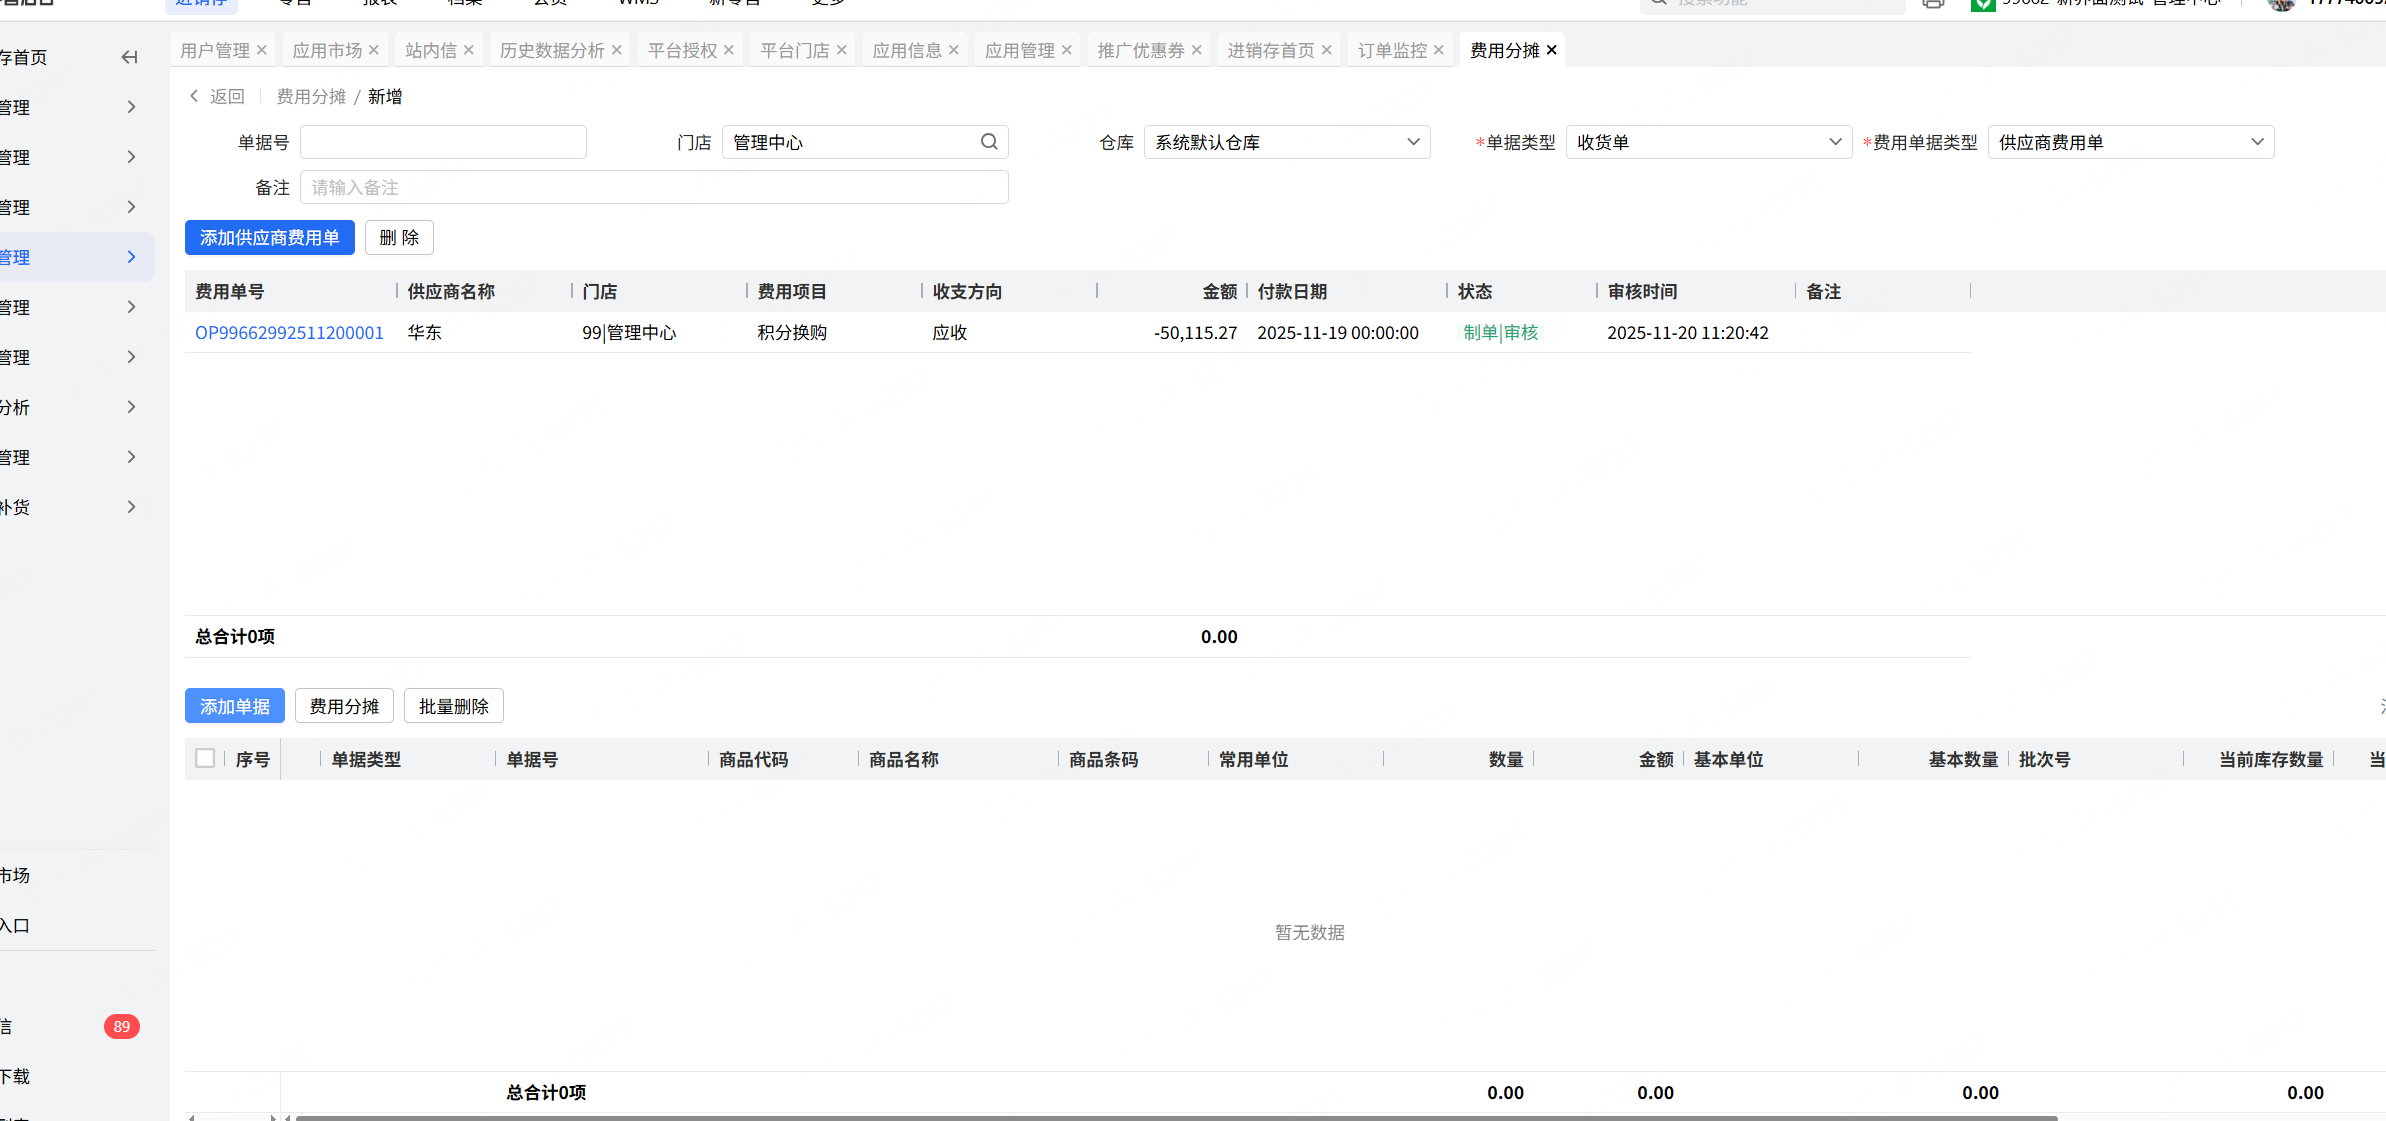The height and width of the screenshot is (1121, 2386).
Task: Open the 仓库 dropdown
Action: click(x=1286, y=142)
